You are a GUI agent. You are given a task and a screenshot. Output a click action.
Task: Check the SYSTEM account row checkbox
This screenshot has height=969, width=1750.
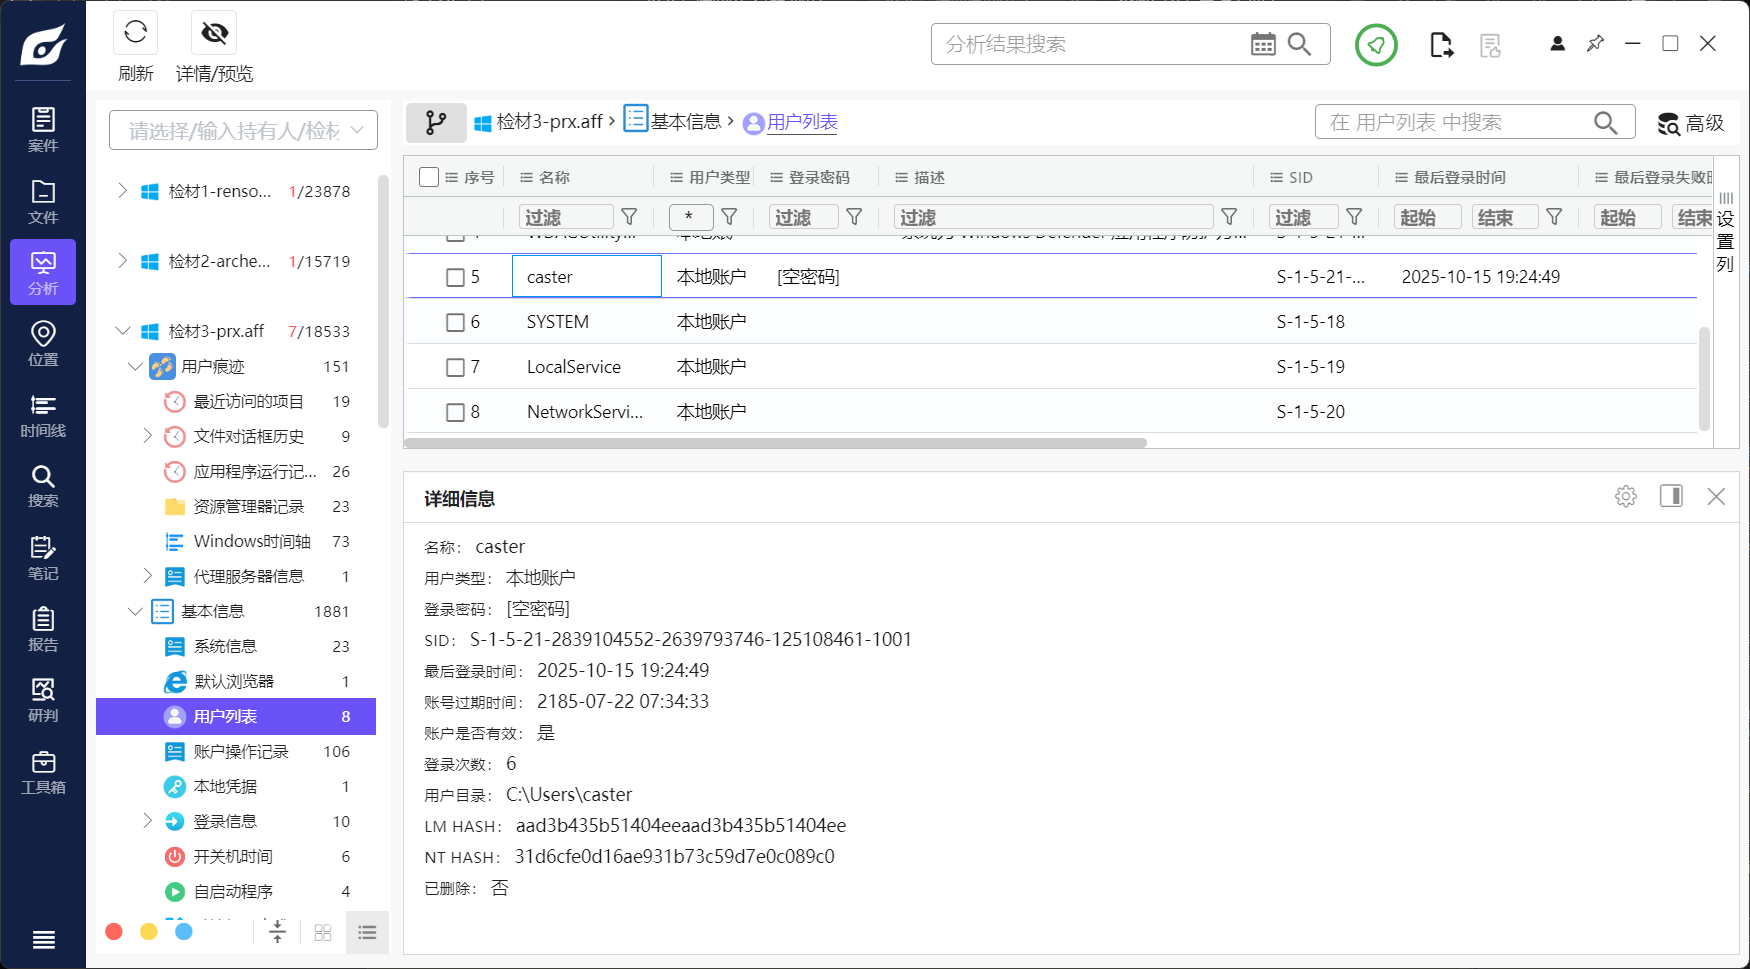pyautogui.click(x=456, y=321)
